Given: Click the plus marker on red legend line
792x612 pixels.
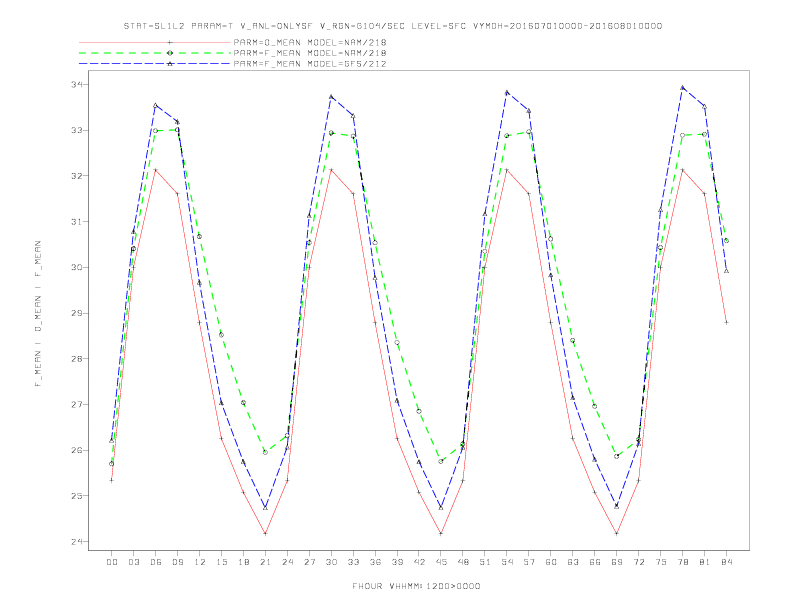Looking at the screenshot, I should [170, 42].
